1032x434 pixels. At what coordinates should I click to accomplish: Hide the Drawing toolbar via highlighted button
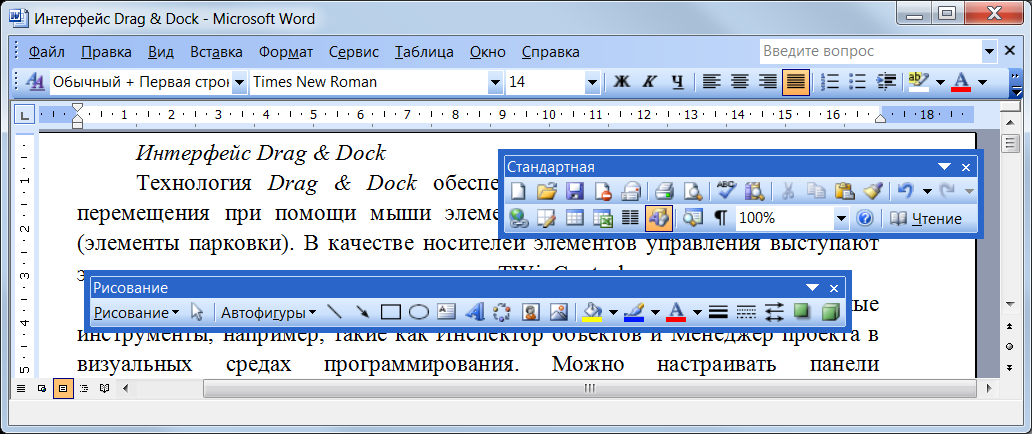tap(659, 218)
